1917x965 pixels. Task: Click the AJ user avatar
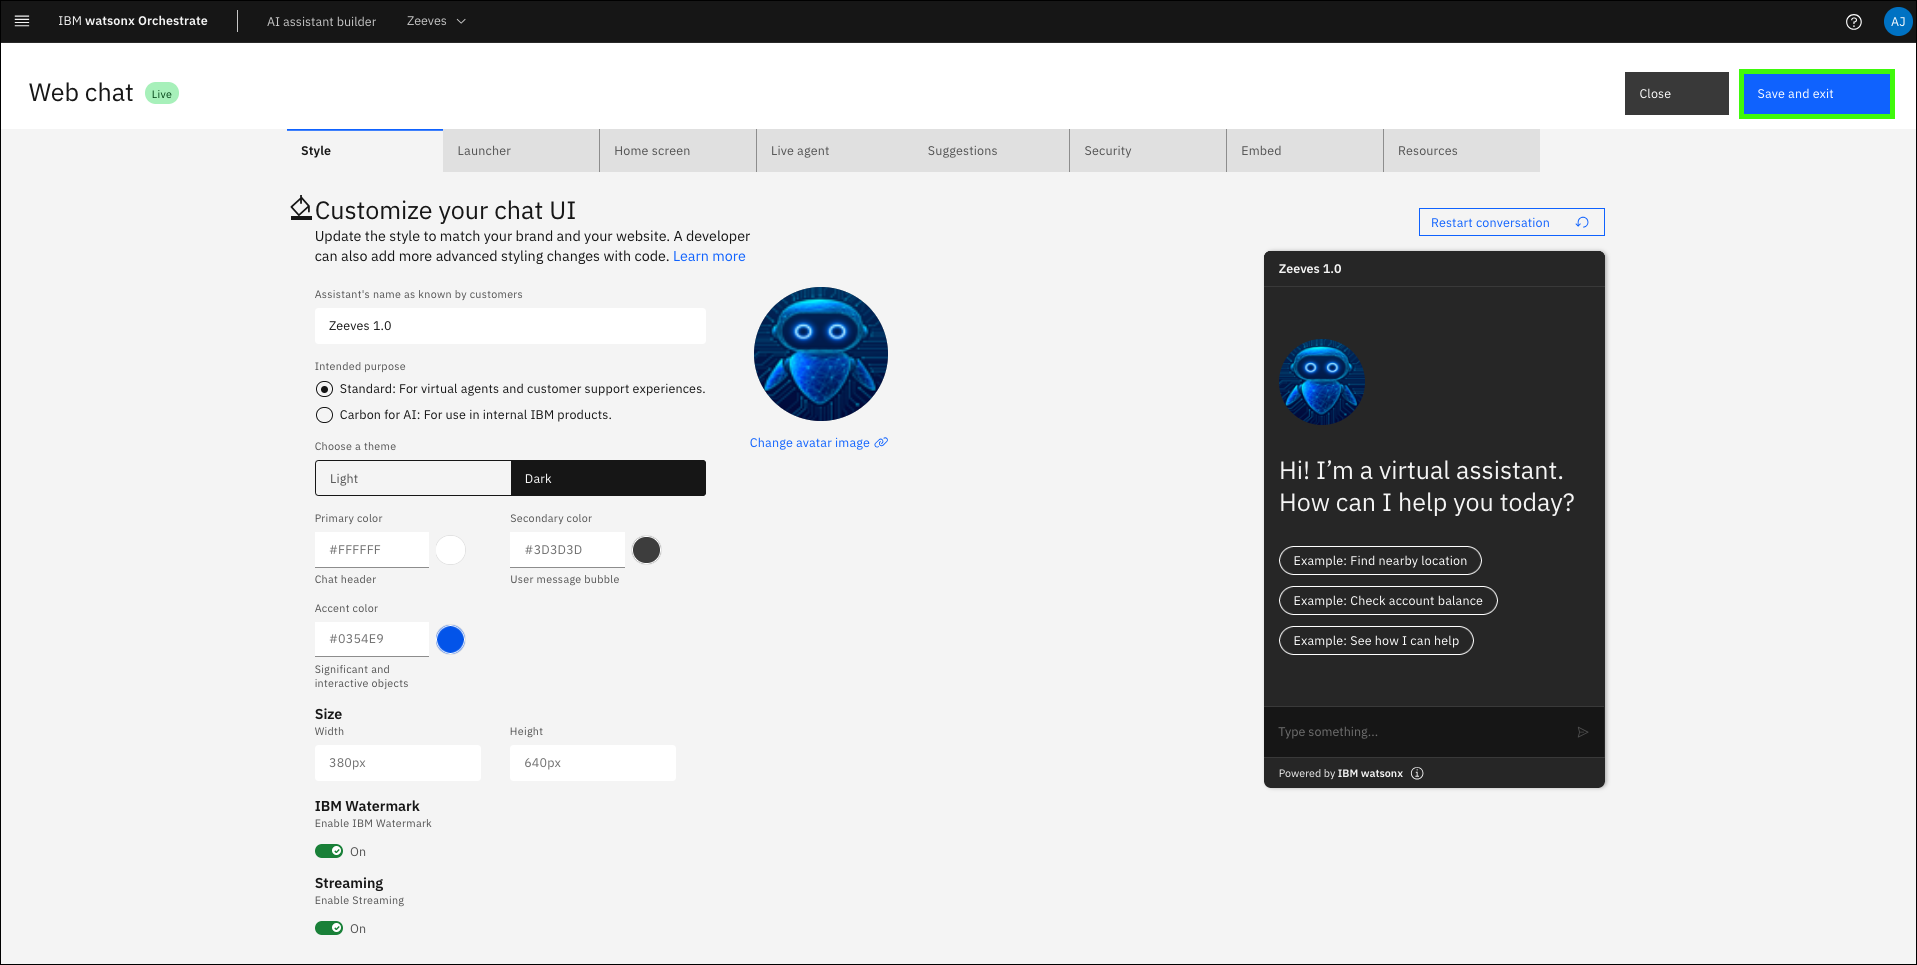(1897, 22)
